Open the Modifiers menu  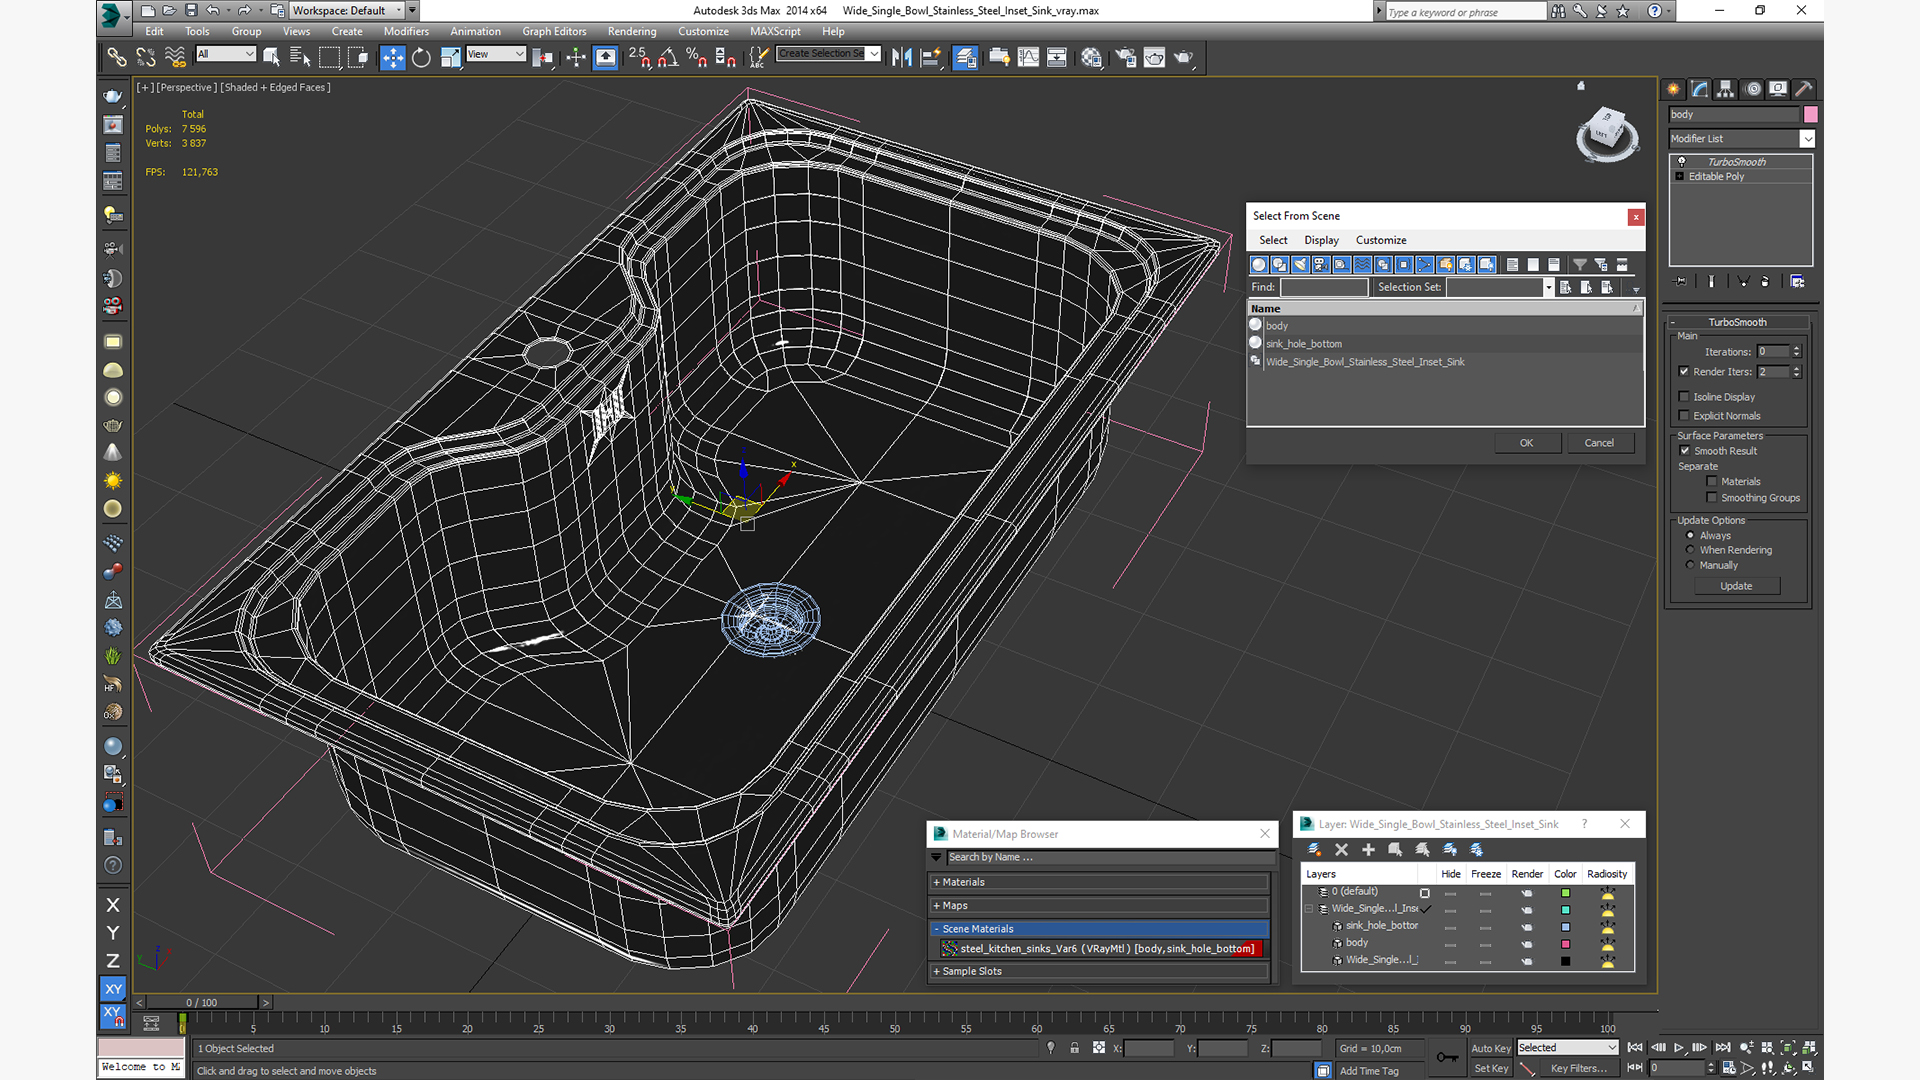[x=406, y=31]
